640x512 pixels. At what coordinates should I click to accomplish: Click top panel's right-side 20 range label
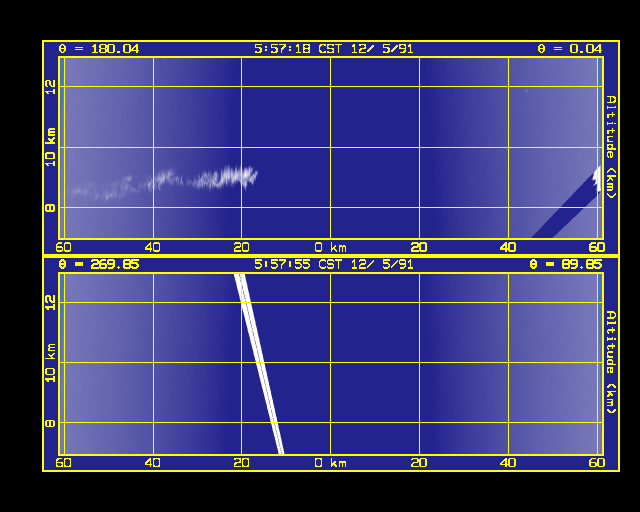(x=419, y=247)
